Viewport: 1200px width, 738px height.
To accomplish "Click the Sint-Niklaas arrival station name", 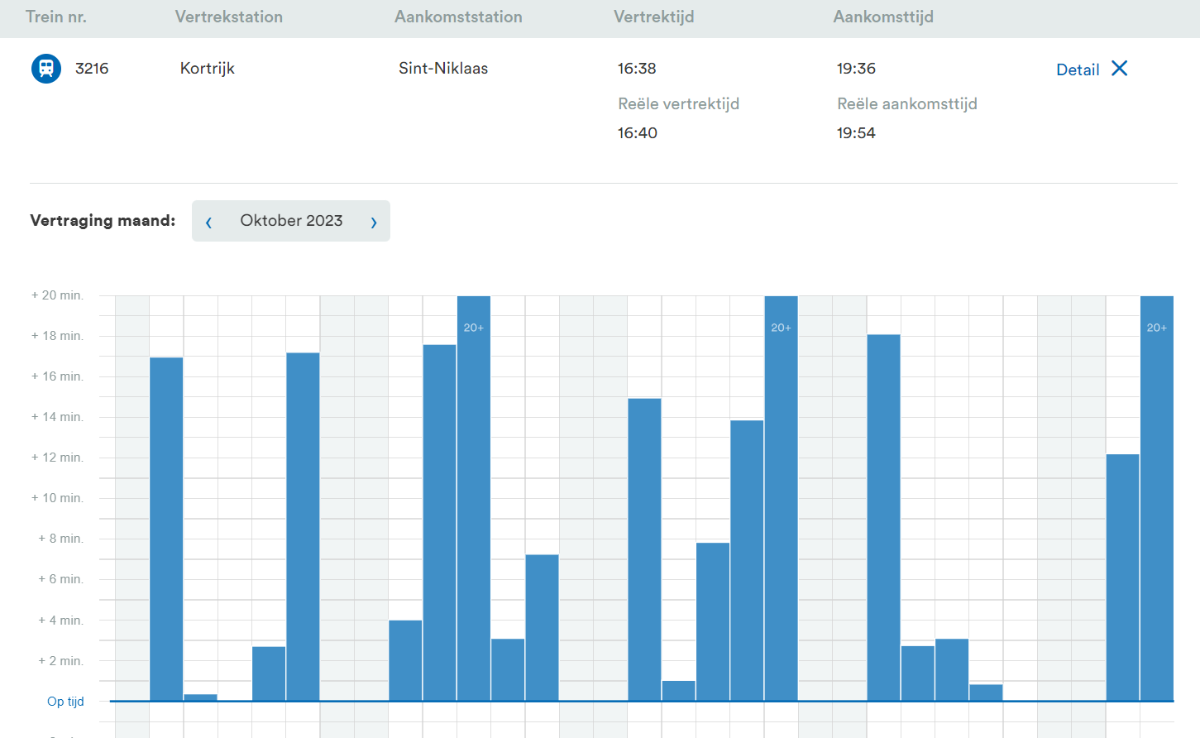I will pyautogui.click(x=443, y=69).
